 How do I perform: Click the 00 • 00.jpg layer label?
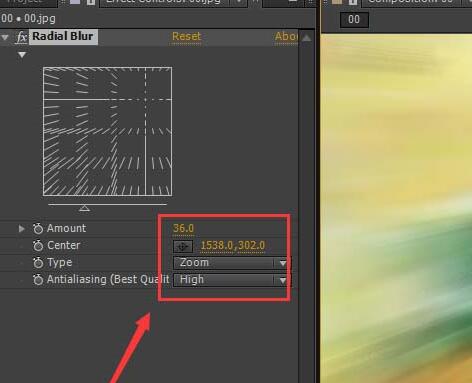click(x=28, y=19)
